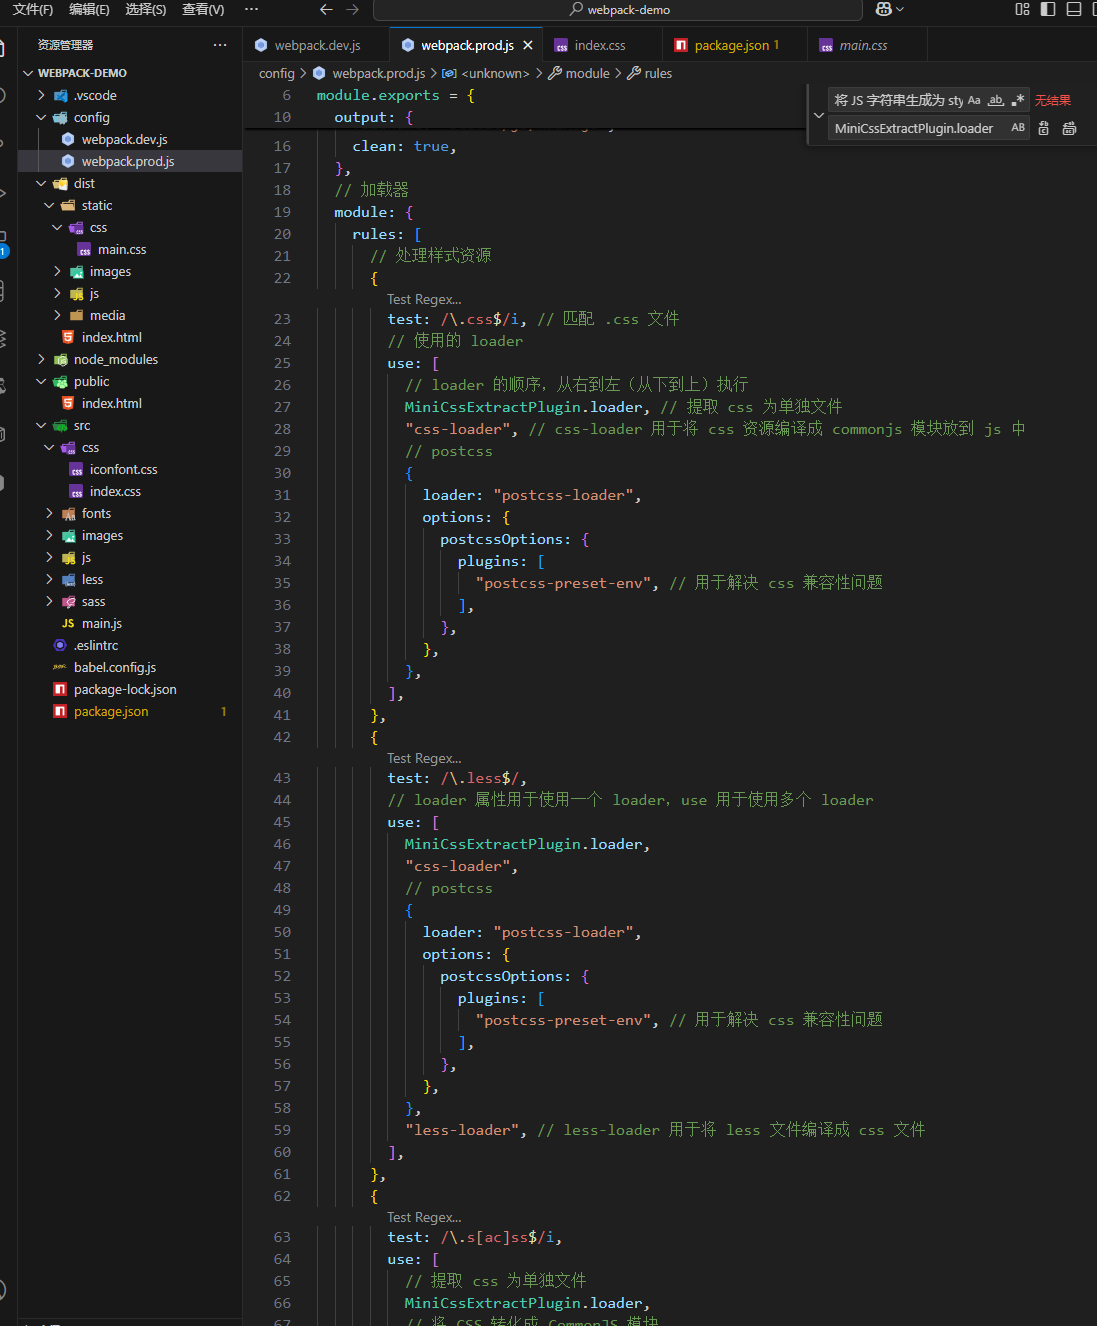
Task: Switch to the index.css tab
Action: (600, 45)
